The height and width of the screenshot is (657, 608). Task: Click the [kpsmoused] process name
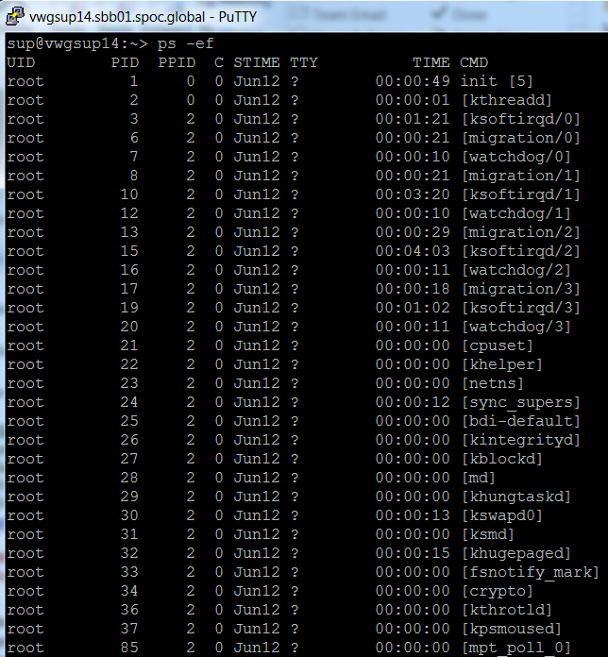coord(511,629)
